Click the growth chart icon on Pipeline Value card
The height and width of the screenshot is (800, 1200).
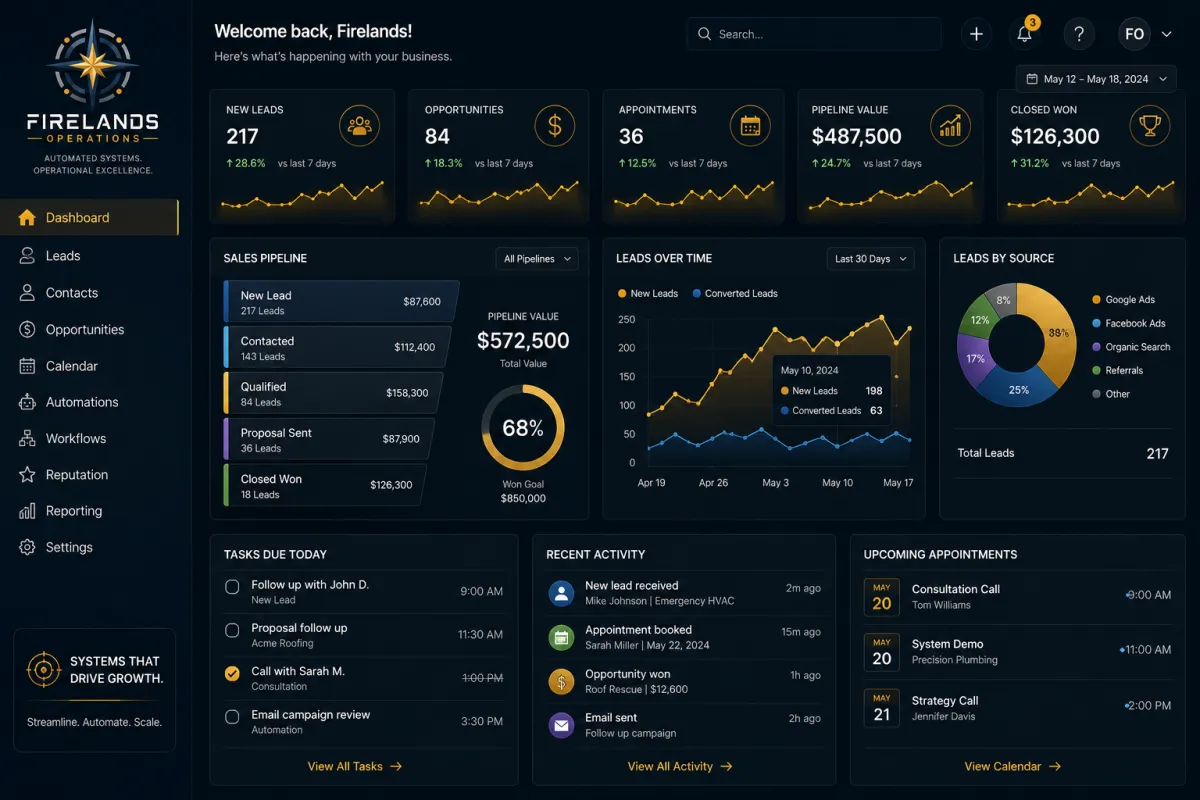[950, 125]
